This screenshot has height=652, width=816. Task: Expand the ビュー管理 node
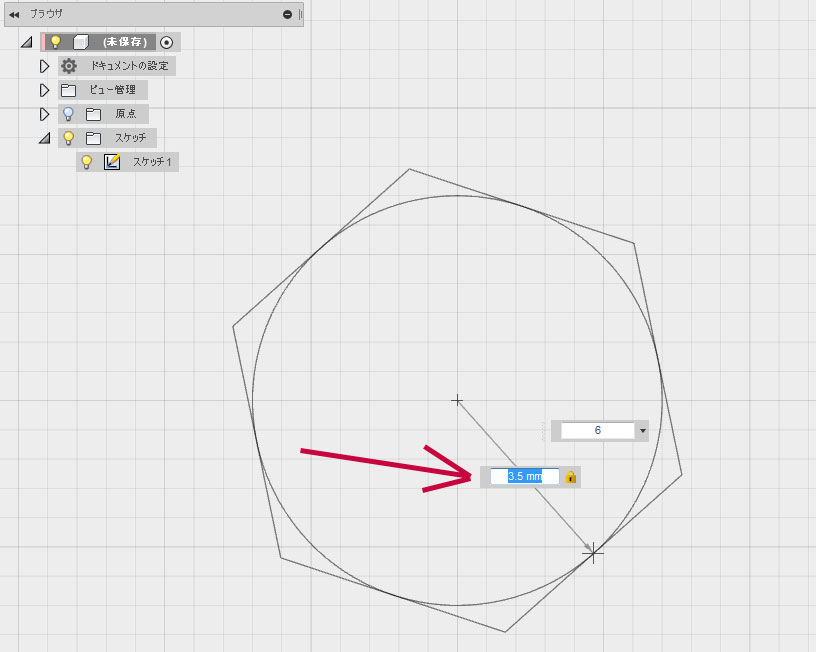(44, 90)
